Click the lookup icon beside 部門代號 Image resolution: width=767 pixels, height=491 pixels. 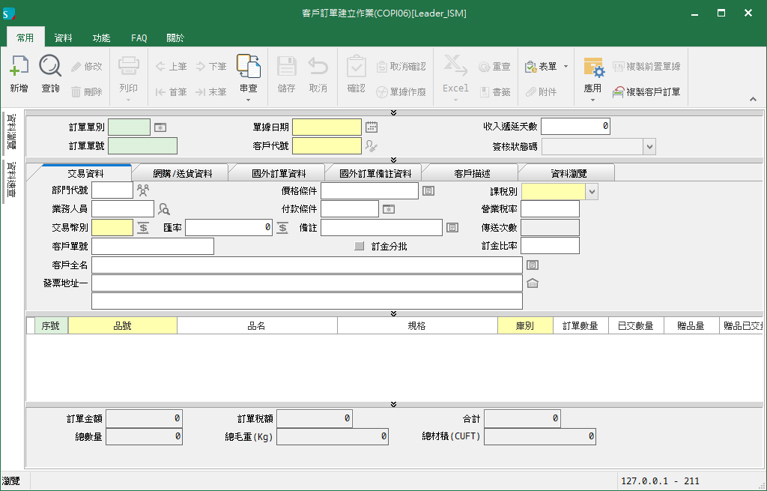[143, 190]
